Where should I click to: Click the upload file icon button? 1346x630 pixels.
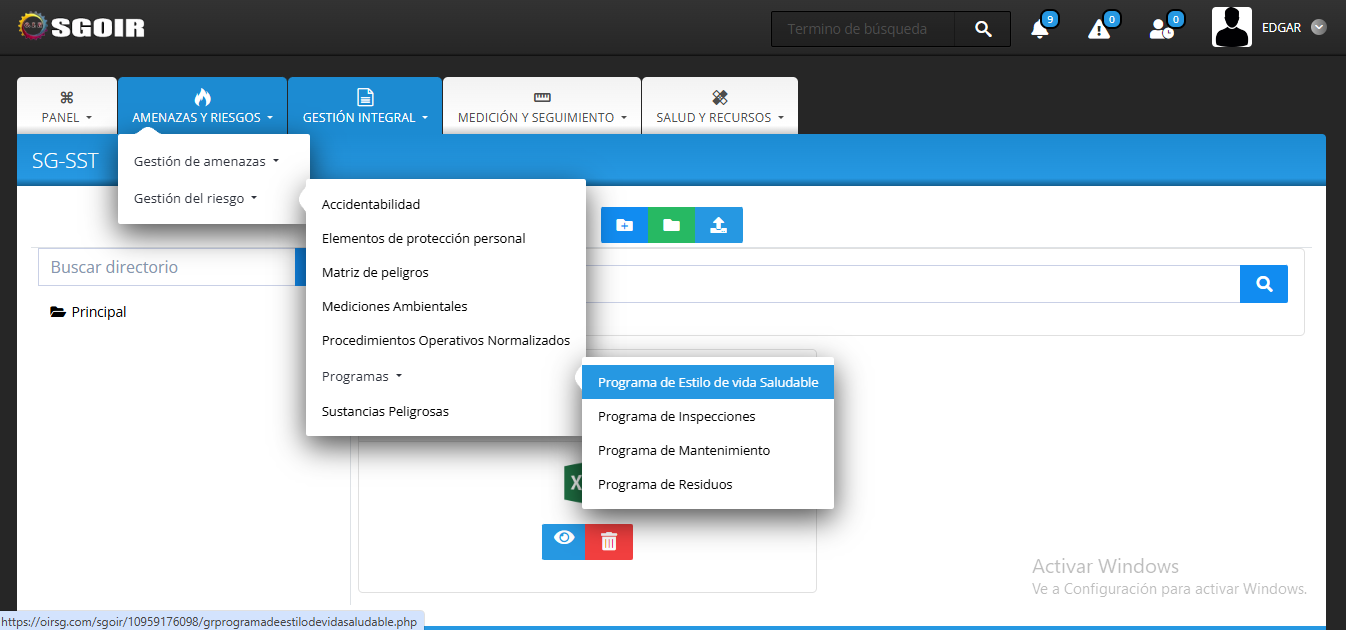718,225
